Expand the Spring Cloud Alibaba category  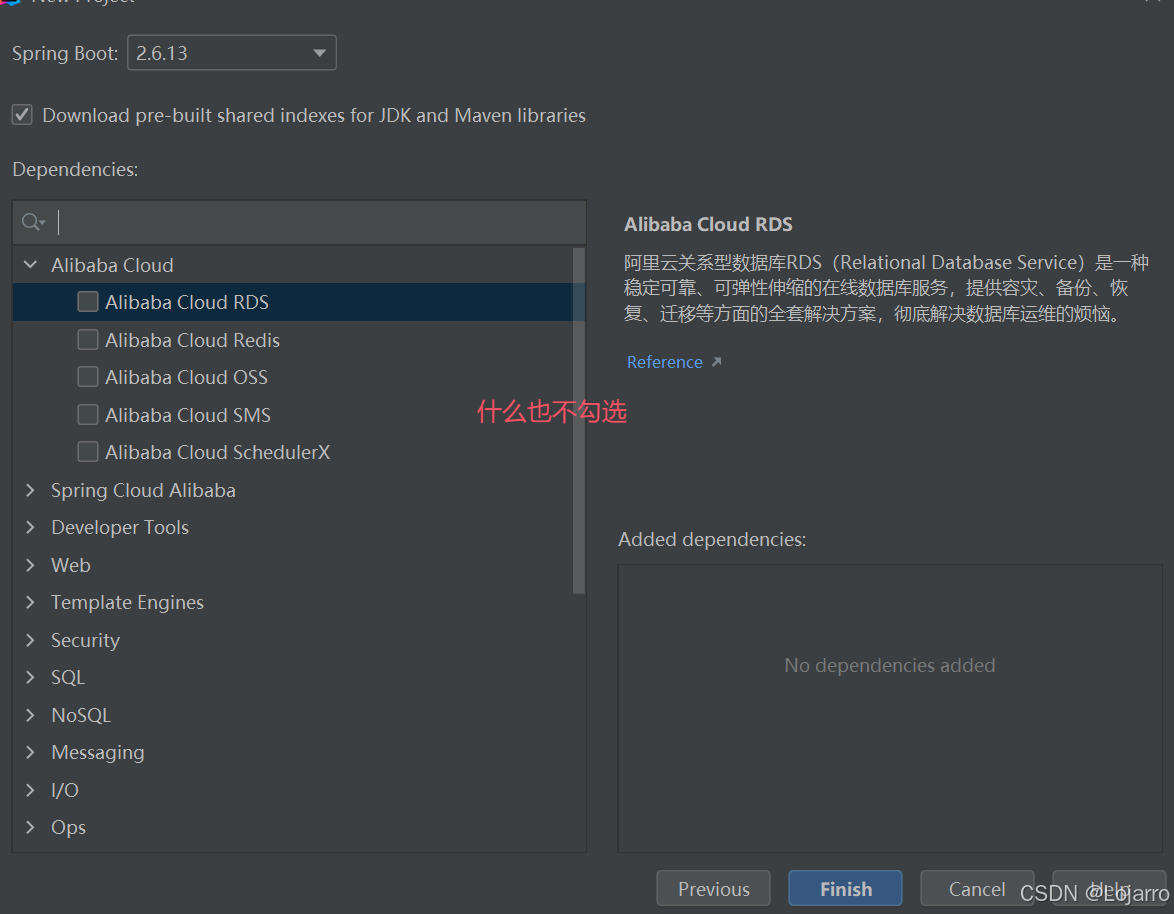pos(31,490)
